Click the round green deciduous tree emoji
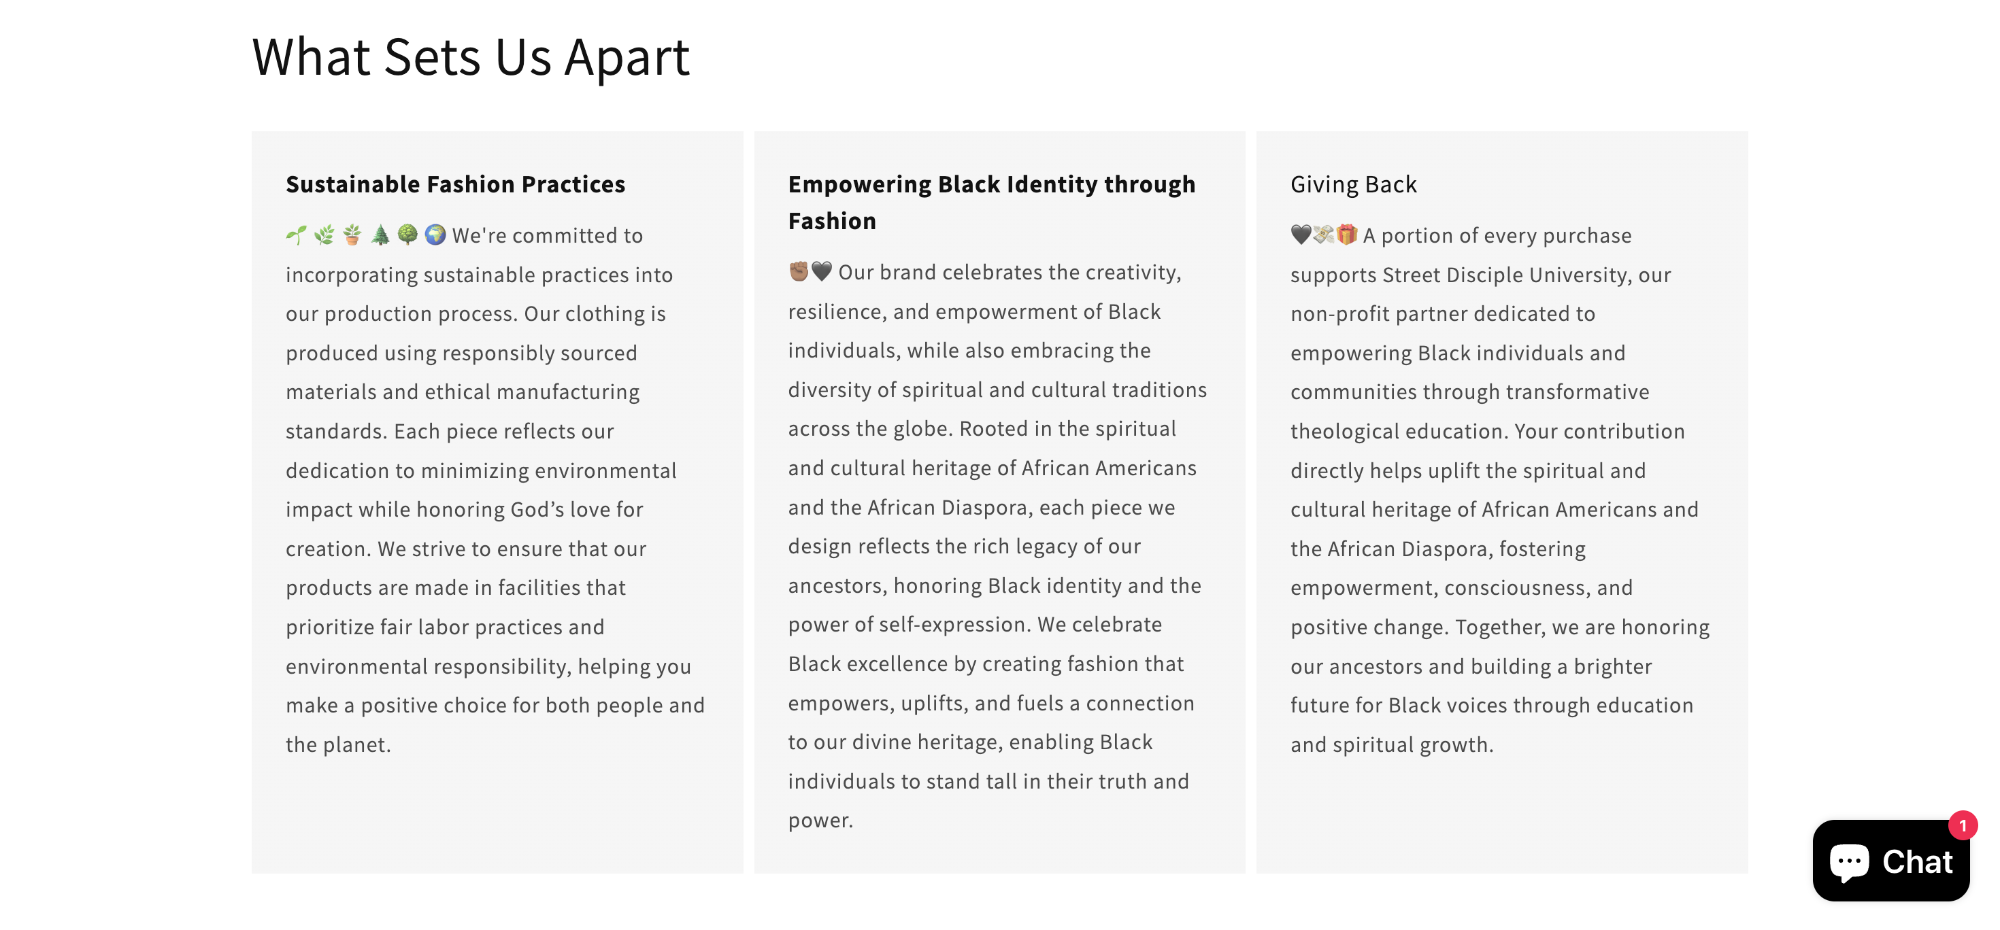Viewport: 2000px width, 930px height. click(407, 235)
